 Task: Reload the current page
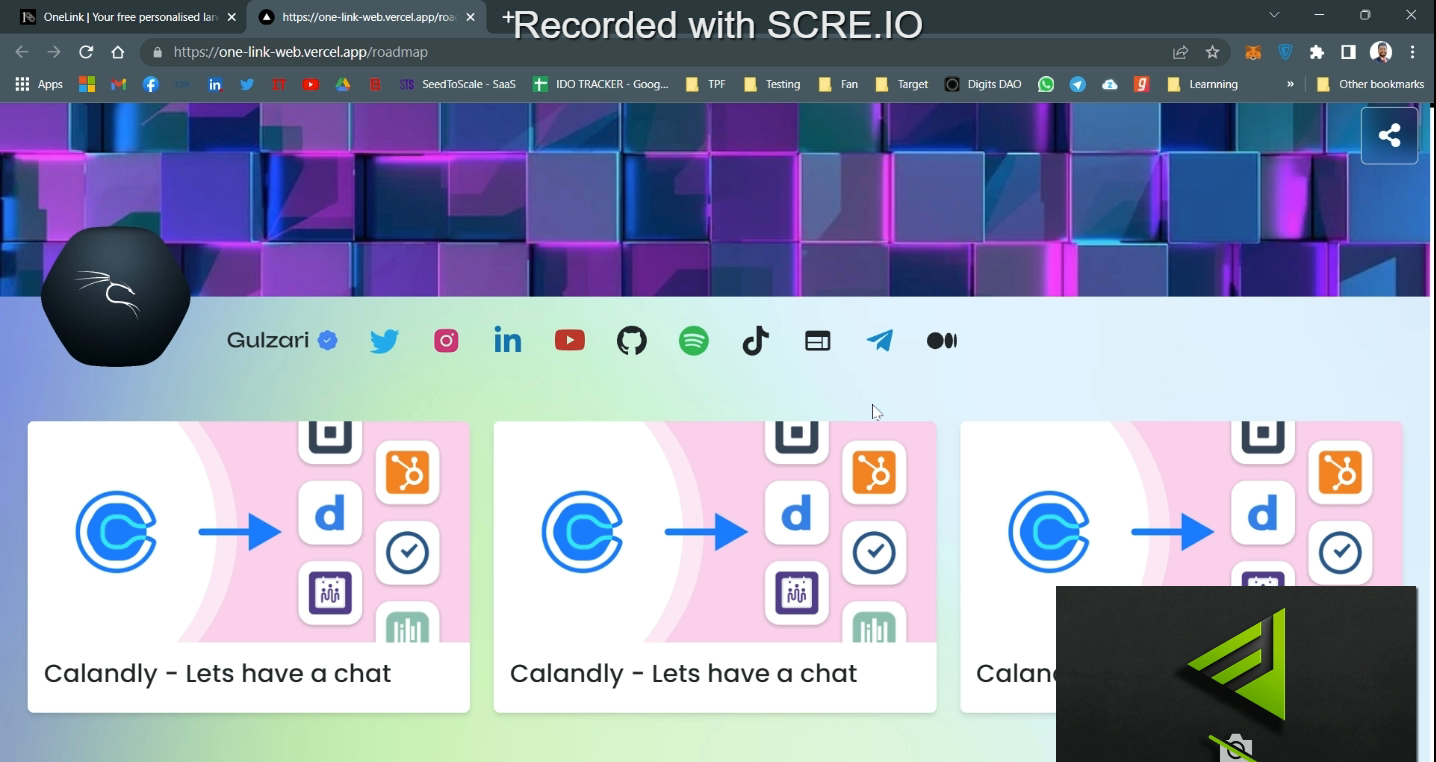(86, 52)
